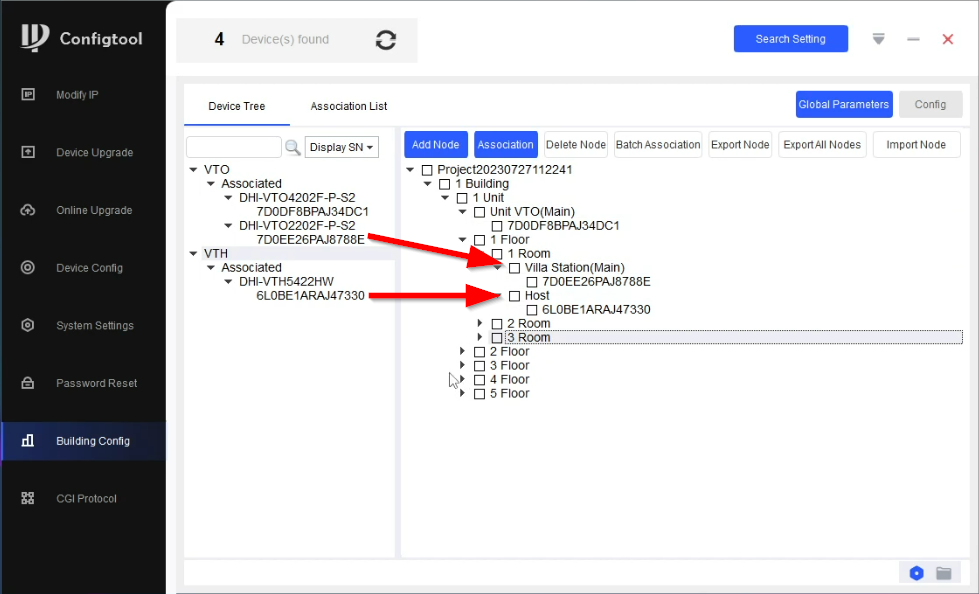
Task: Select the 4 Floor tree node
Action: coord(509,379)
